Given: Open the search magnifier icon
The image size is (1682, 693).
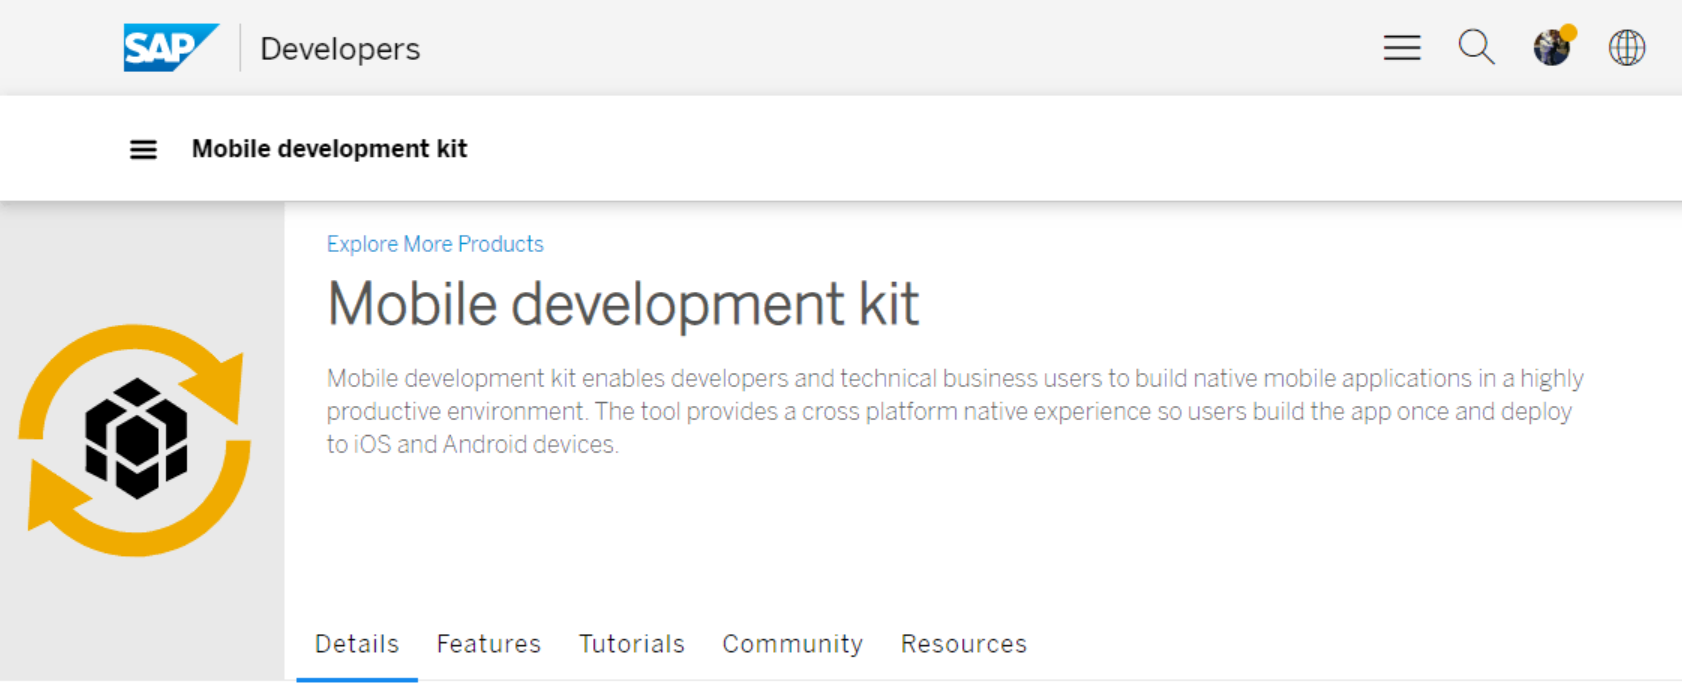Looking at the screenshot, I should click(x=1476, y=47).
